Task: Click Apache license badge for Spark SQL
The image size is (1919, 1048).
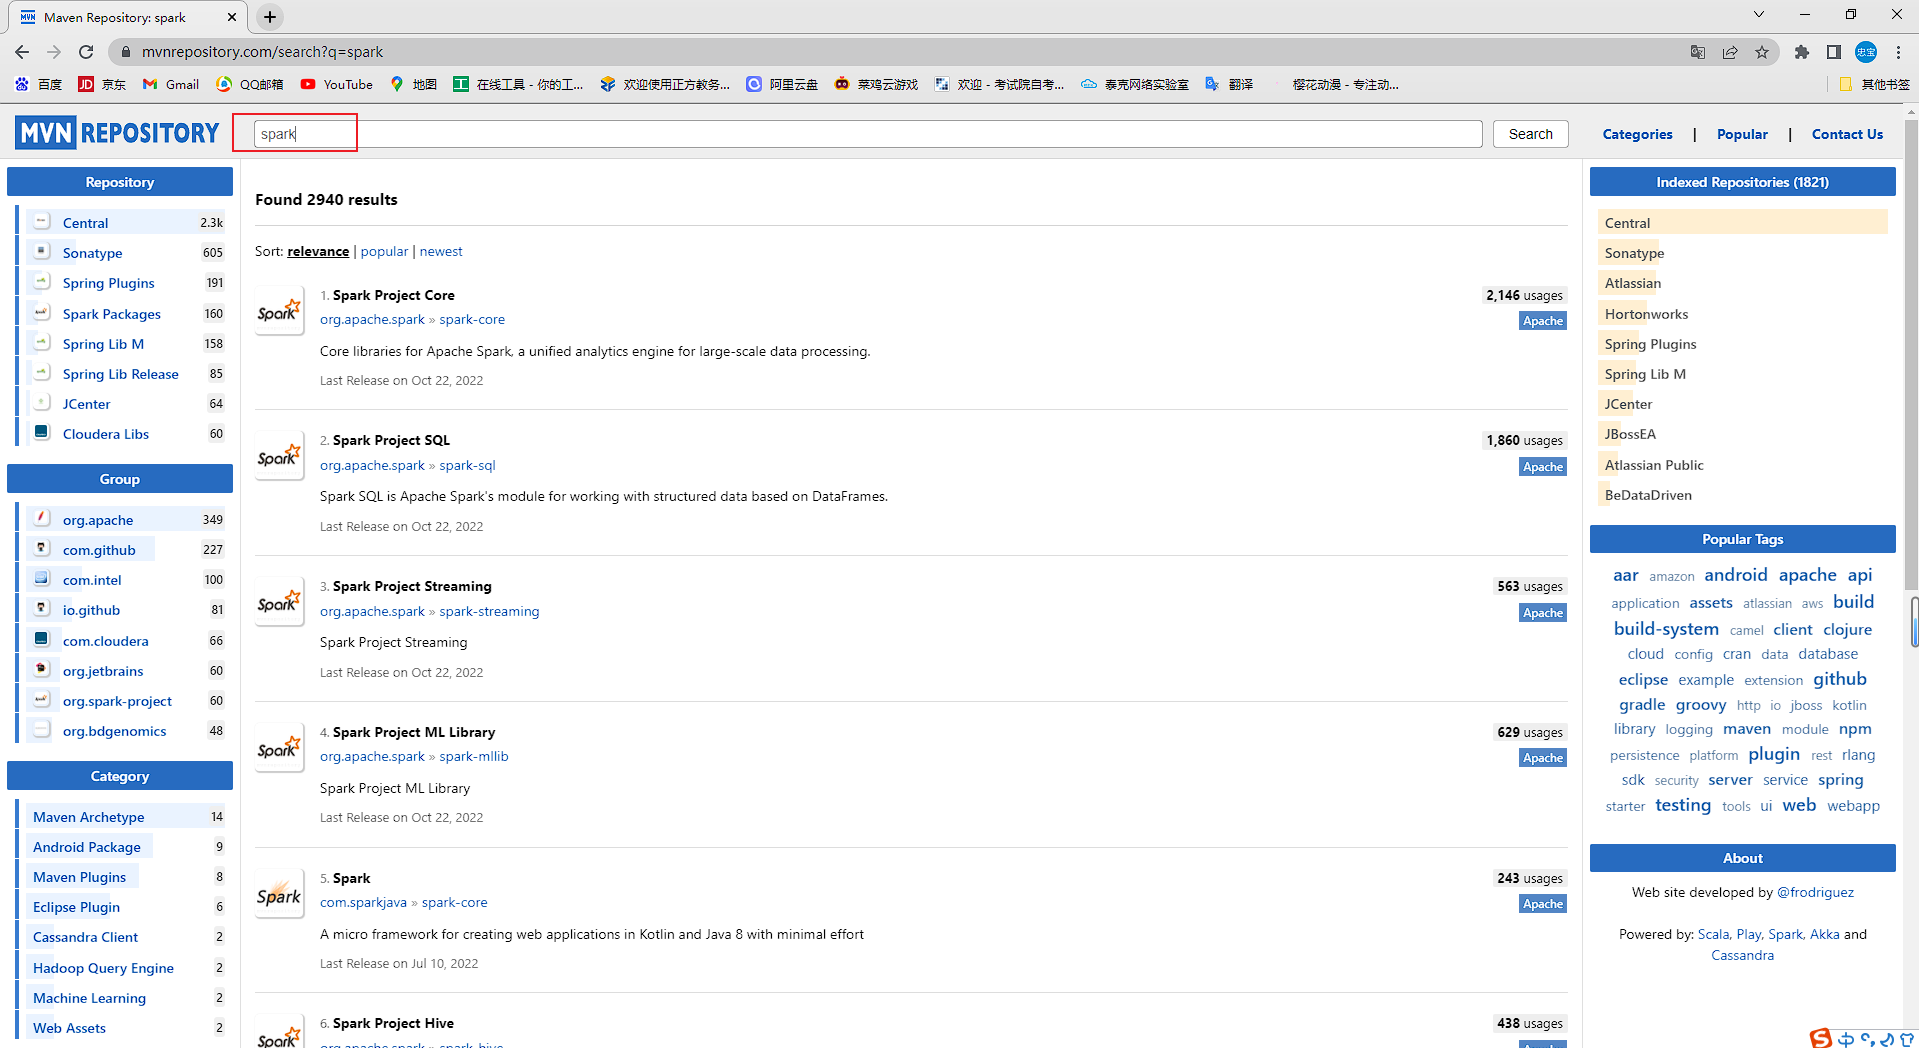Action: [1542, 467]
